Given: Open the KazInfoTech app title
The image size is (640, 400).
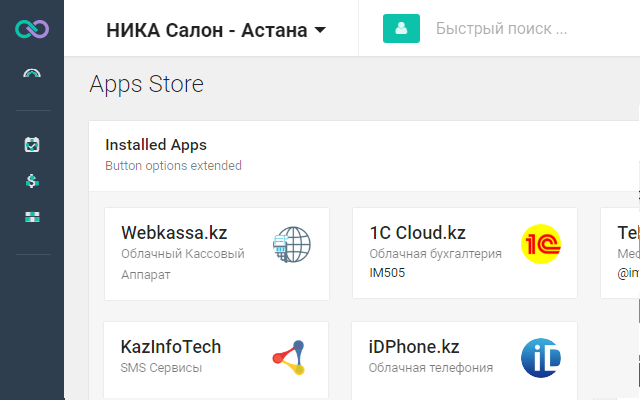Looking at the screenshot, I should [171, 347].
